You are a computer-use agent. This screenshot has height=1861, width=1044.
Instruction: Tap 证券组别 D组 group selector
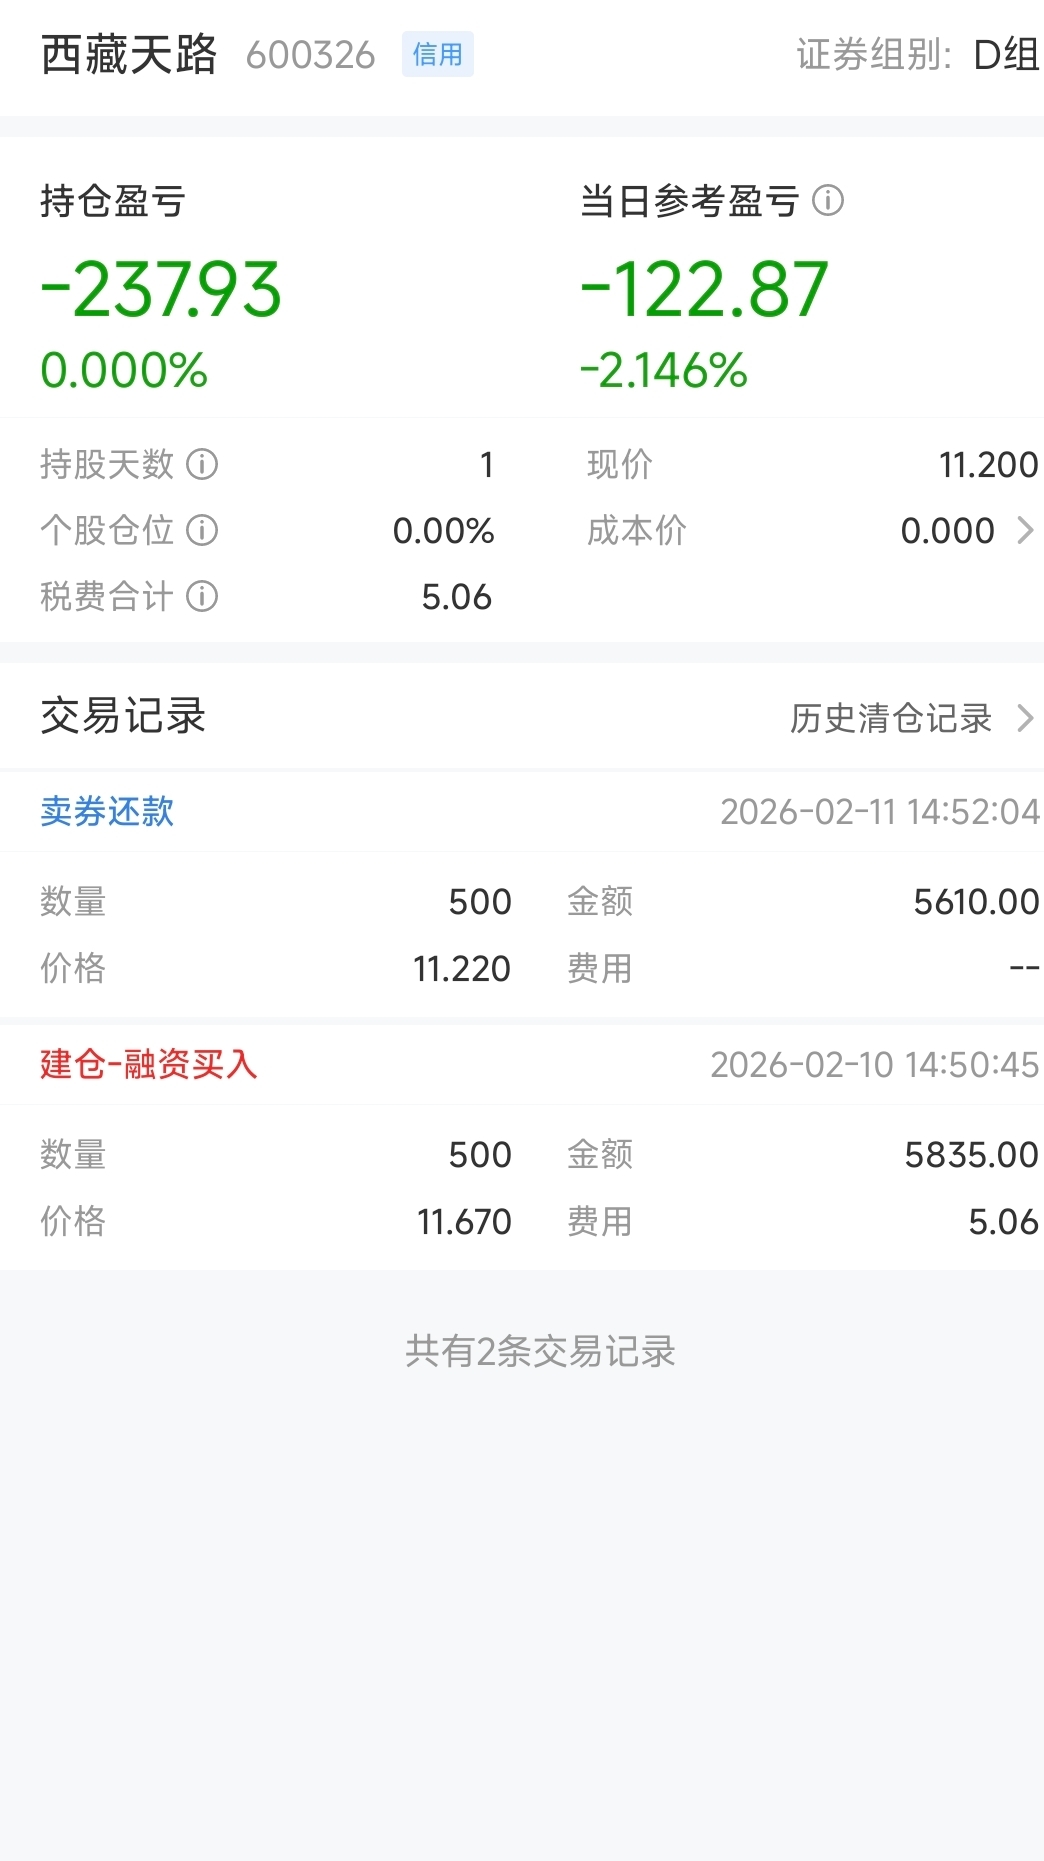tap(917, 54)
